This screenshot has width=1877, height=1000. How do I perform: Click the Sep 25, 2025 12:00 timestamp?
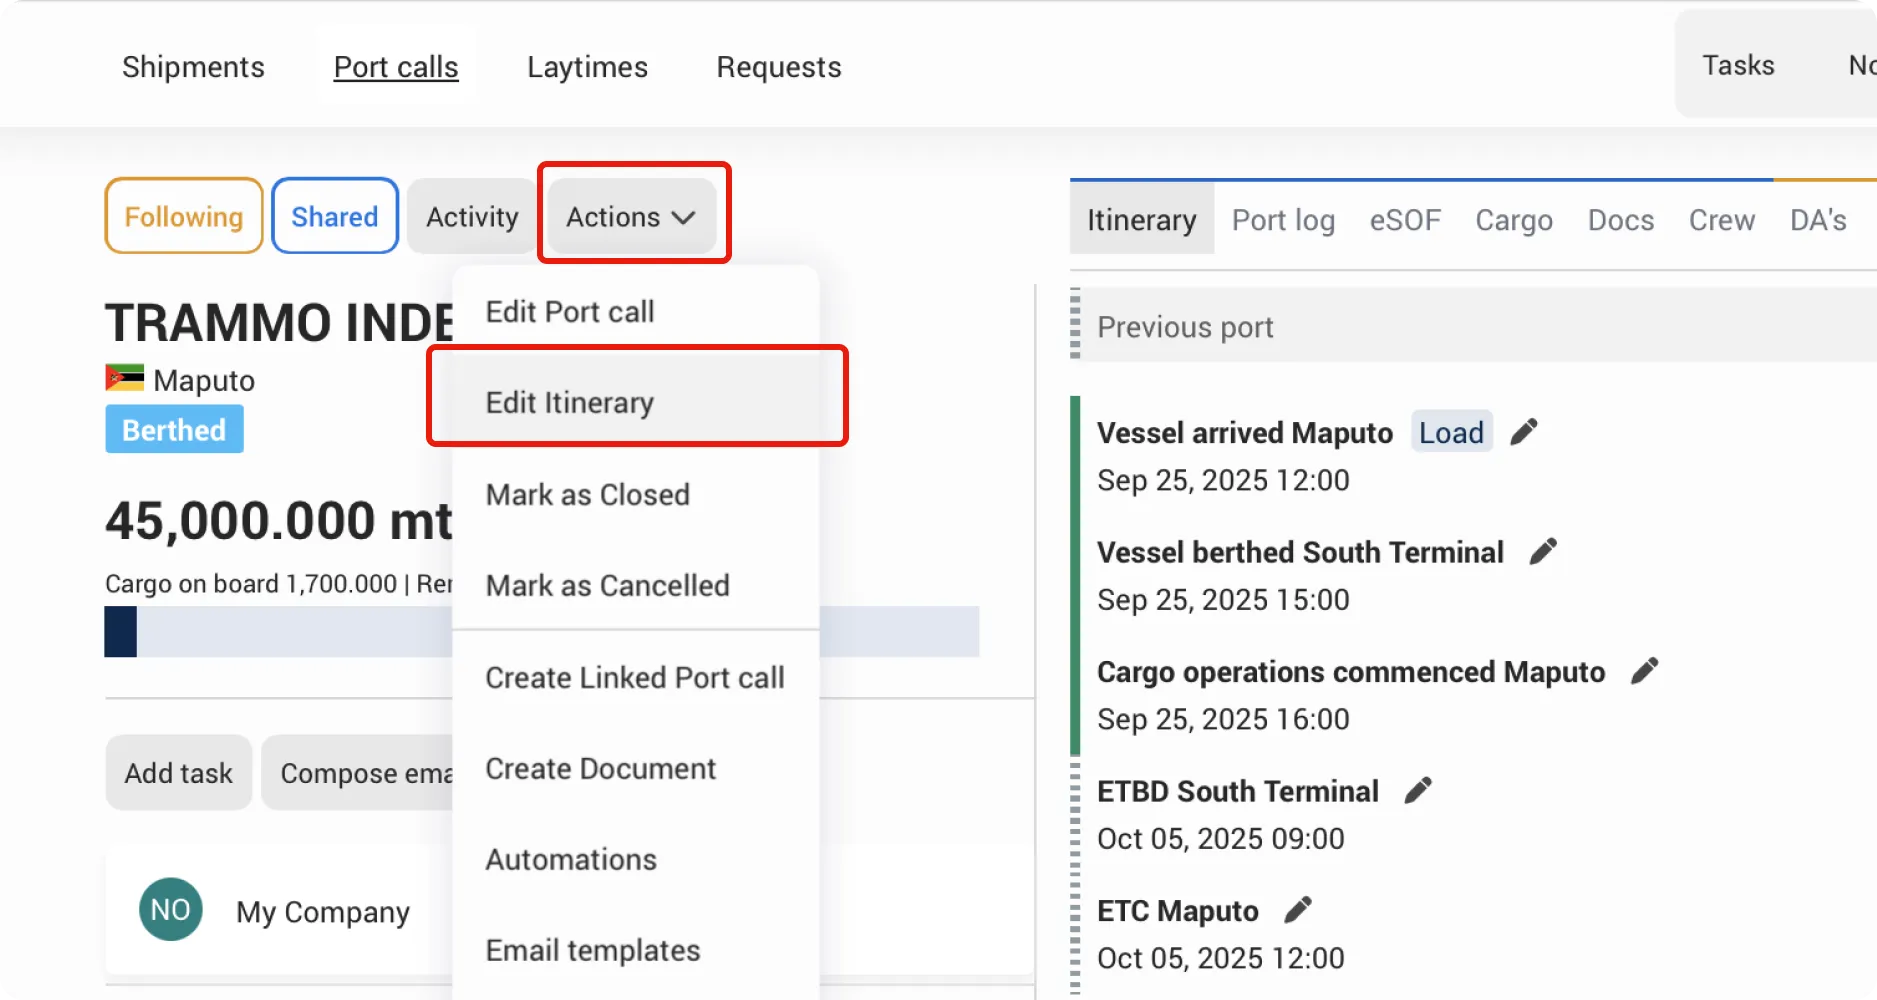click(1223, 480)
